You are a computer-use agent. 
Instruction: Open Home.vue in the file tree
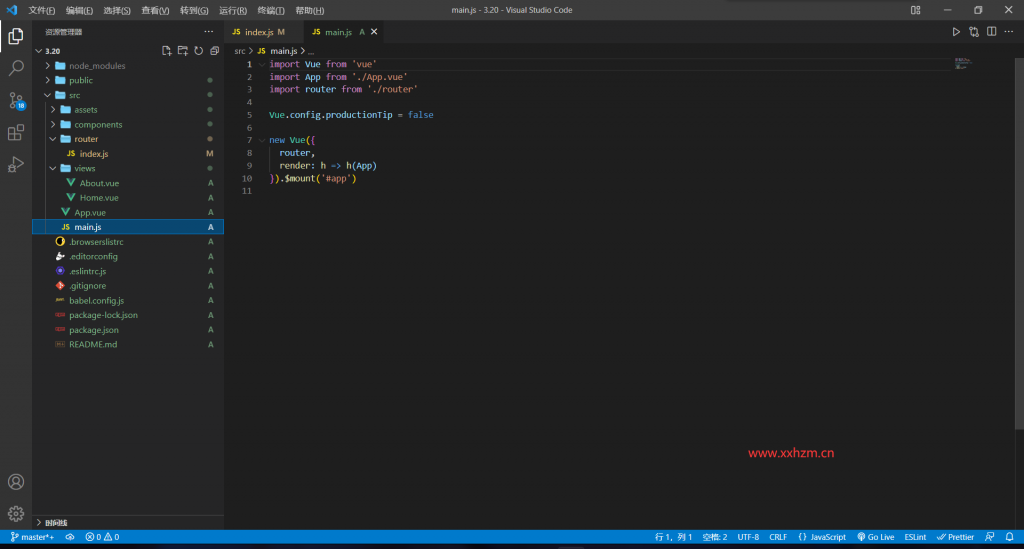(x=99, y=198)
